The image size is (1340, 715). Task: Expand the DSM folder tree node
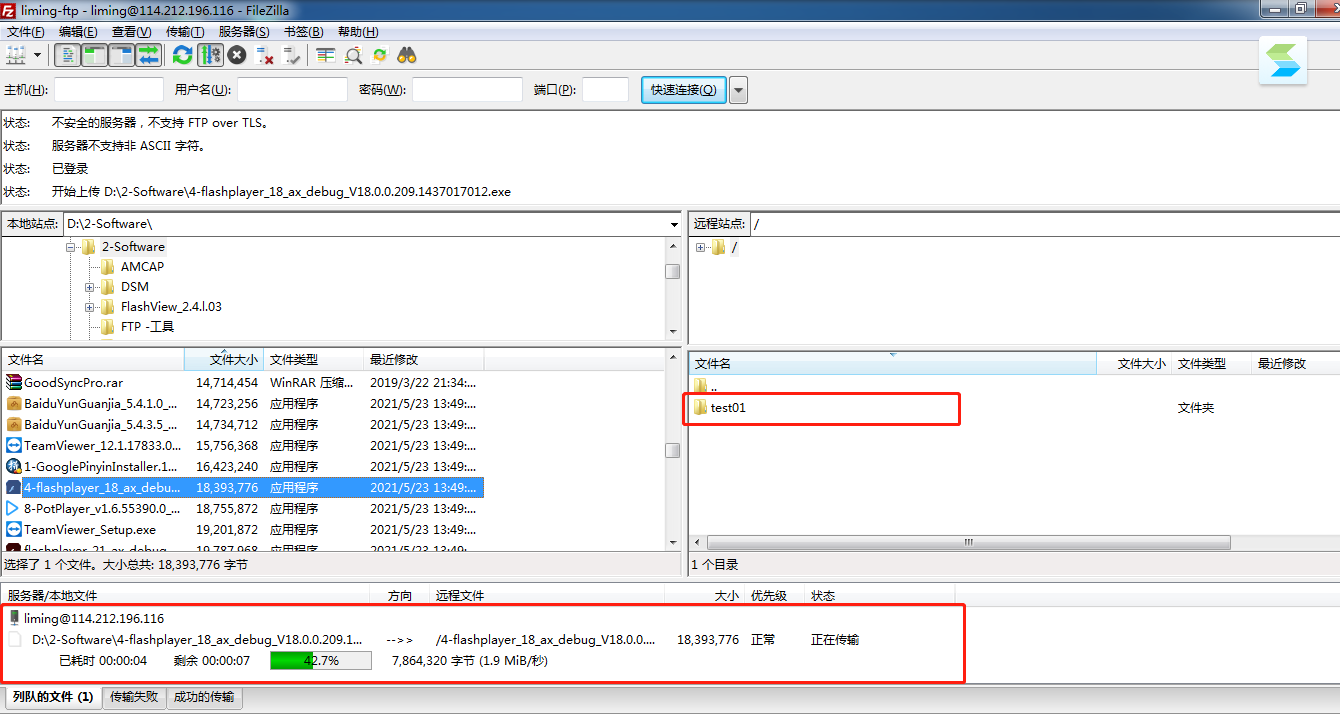click(91, 287)
